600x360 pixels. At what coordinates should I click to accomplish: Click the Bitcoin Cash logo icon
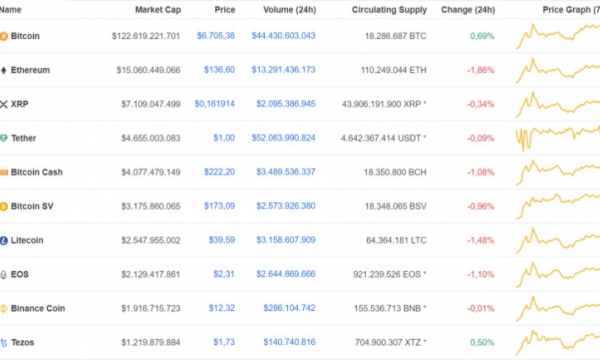[x=4, y=173]
